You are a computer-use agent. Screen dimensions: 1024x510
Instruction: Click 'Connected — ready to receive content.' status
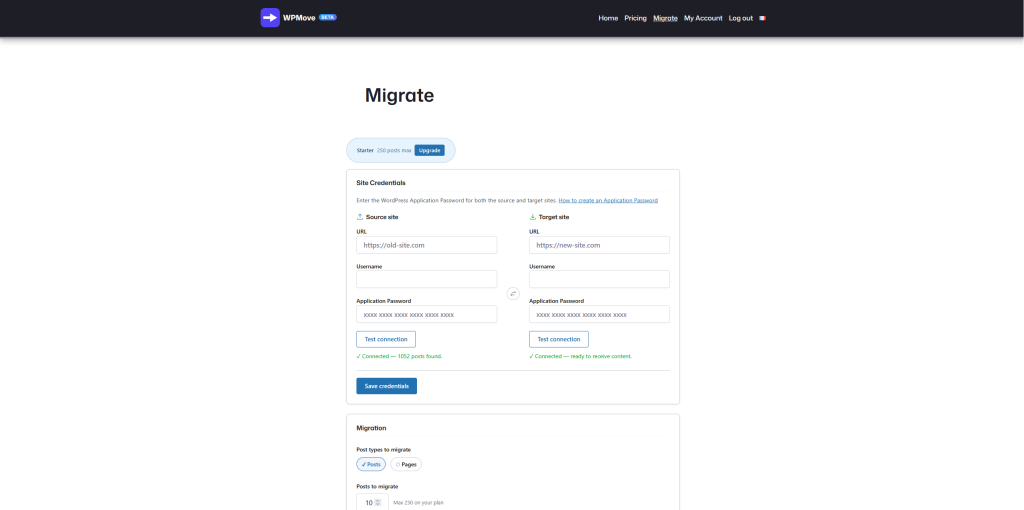(581, 357)
